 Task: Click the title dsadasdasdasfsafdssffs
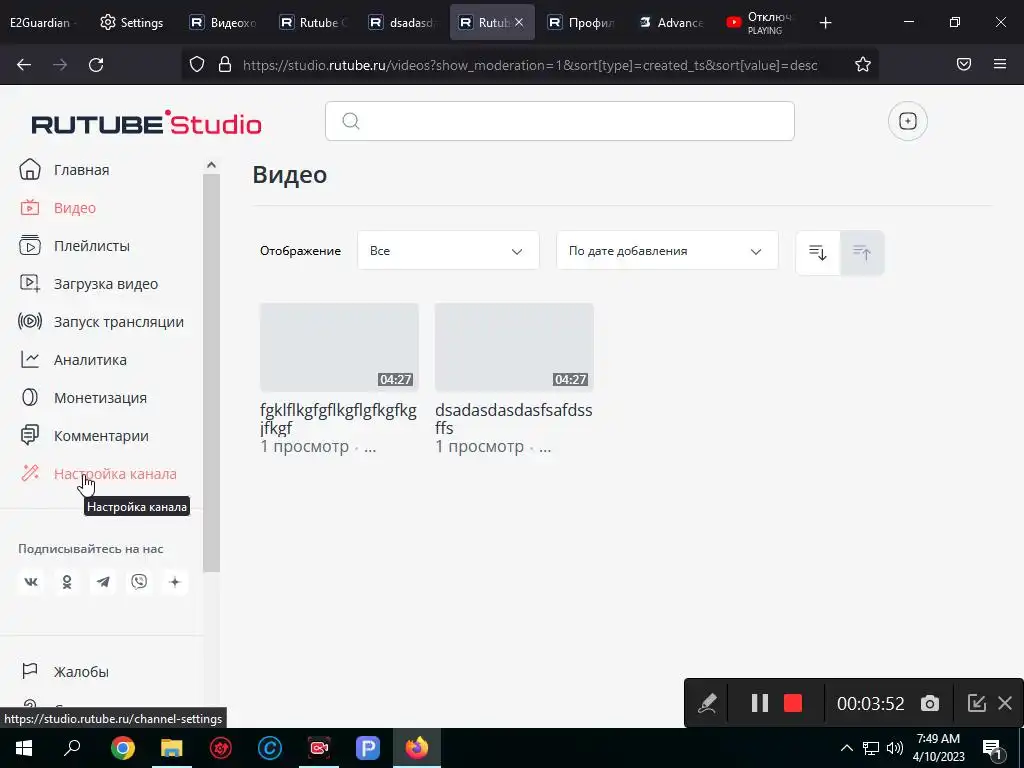[513, 419]
